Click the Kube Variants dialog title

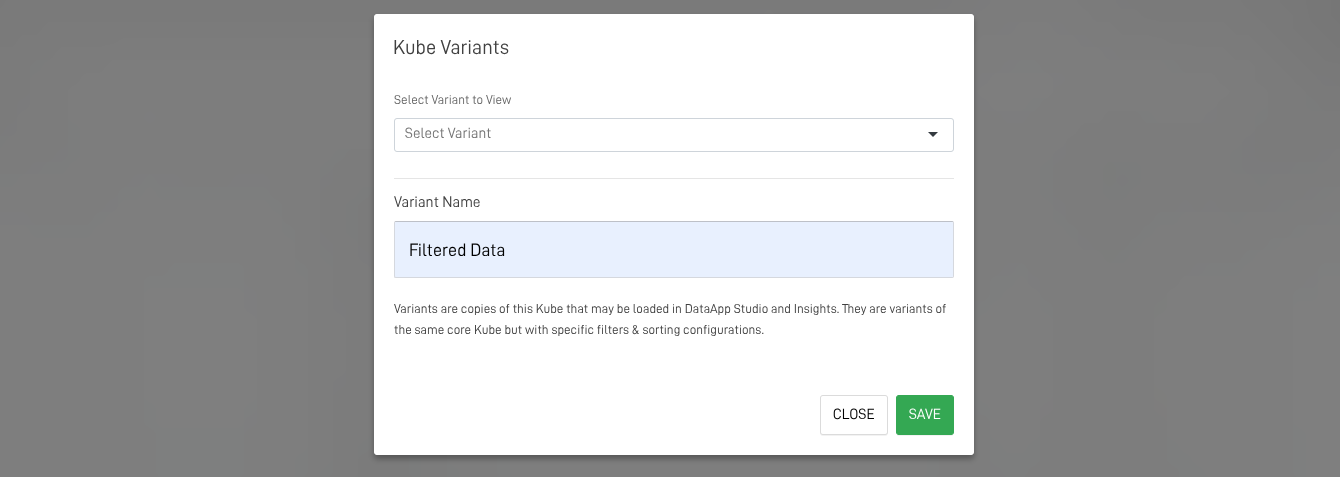pyautogui.click(x=451, y=48)
